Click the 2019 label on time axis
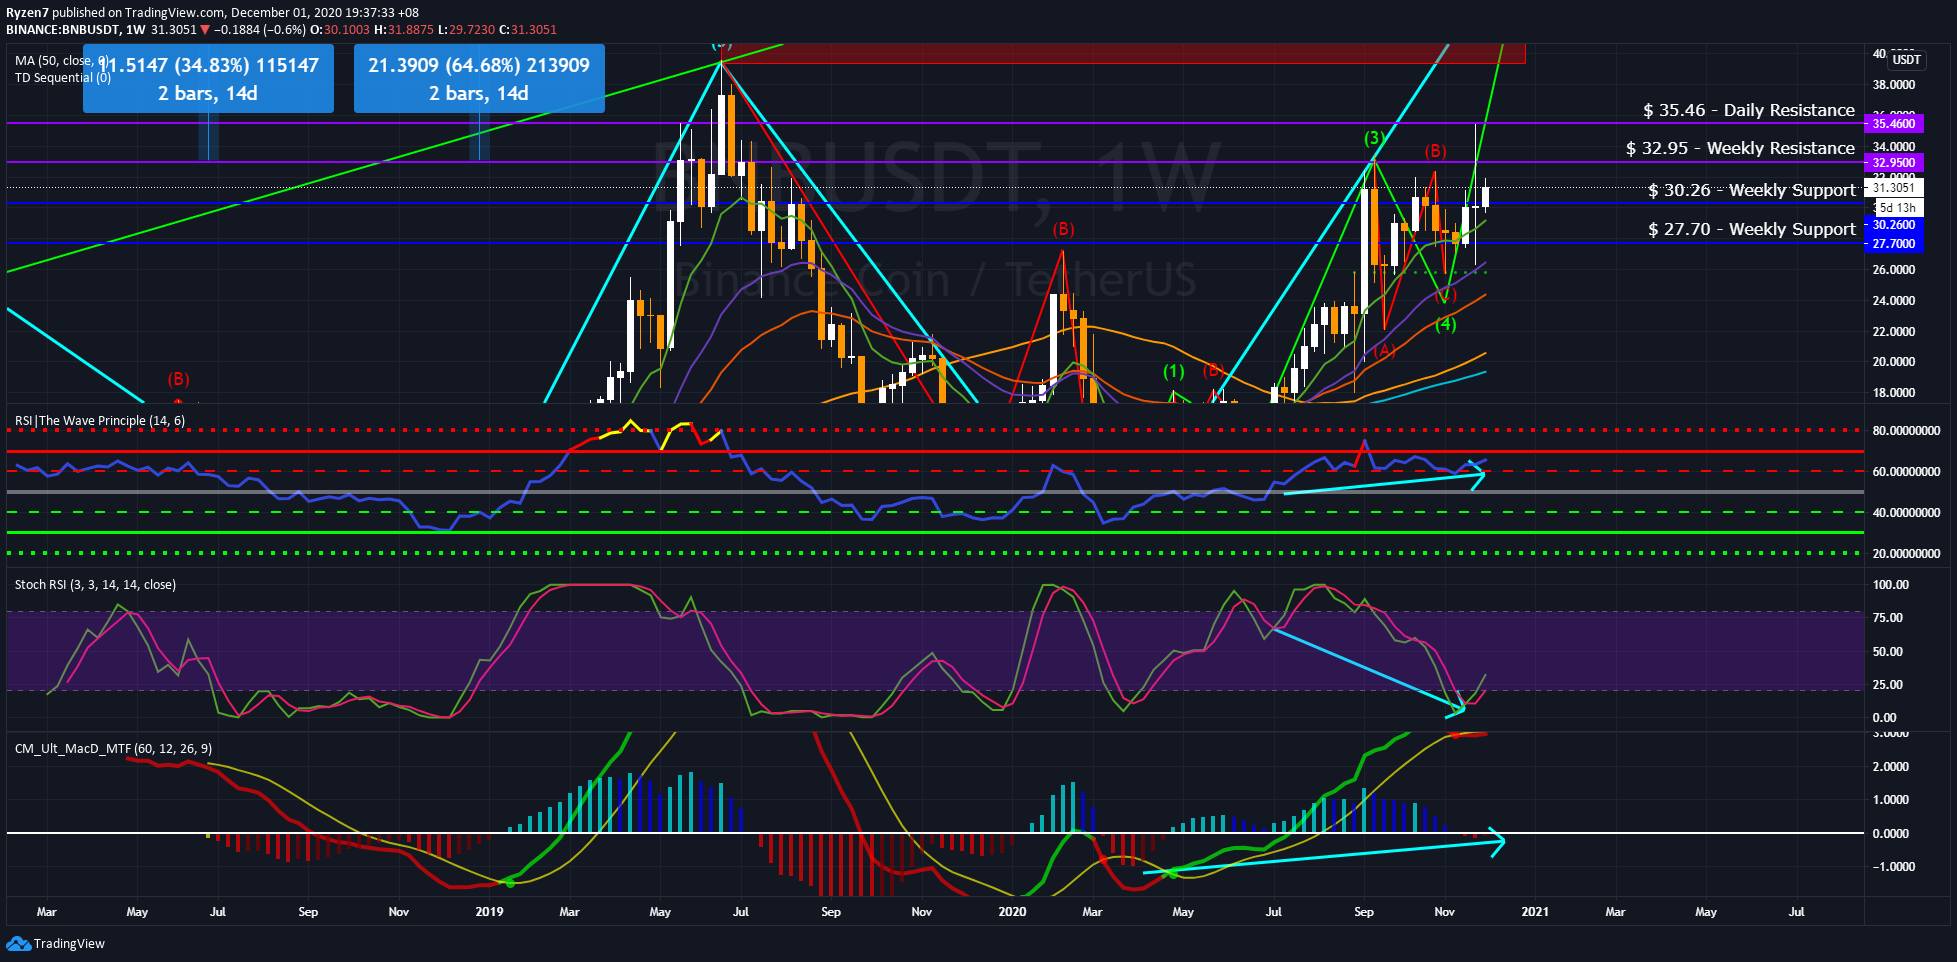The image size is (1957, 962). point(489,912)
